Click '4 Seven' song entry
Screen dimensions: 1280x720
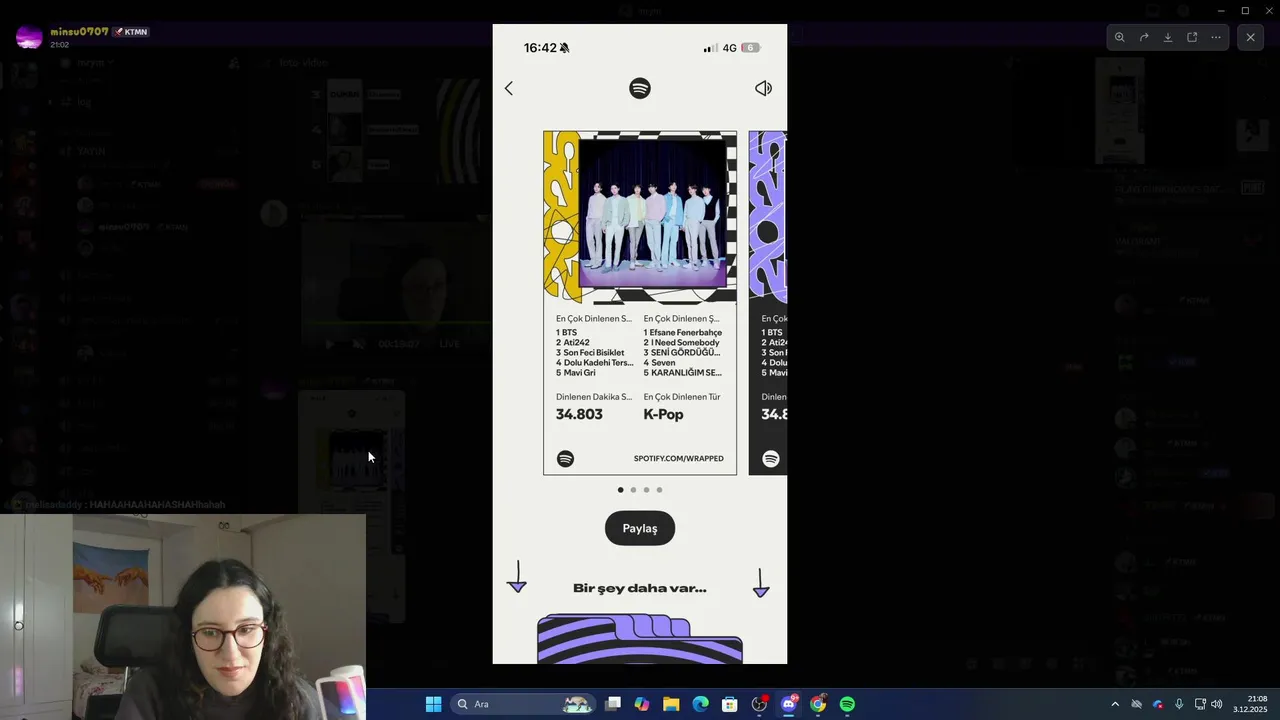click(x=659, y=363)
